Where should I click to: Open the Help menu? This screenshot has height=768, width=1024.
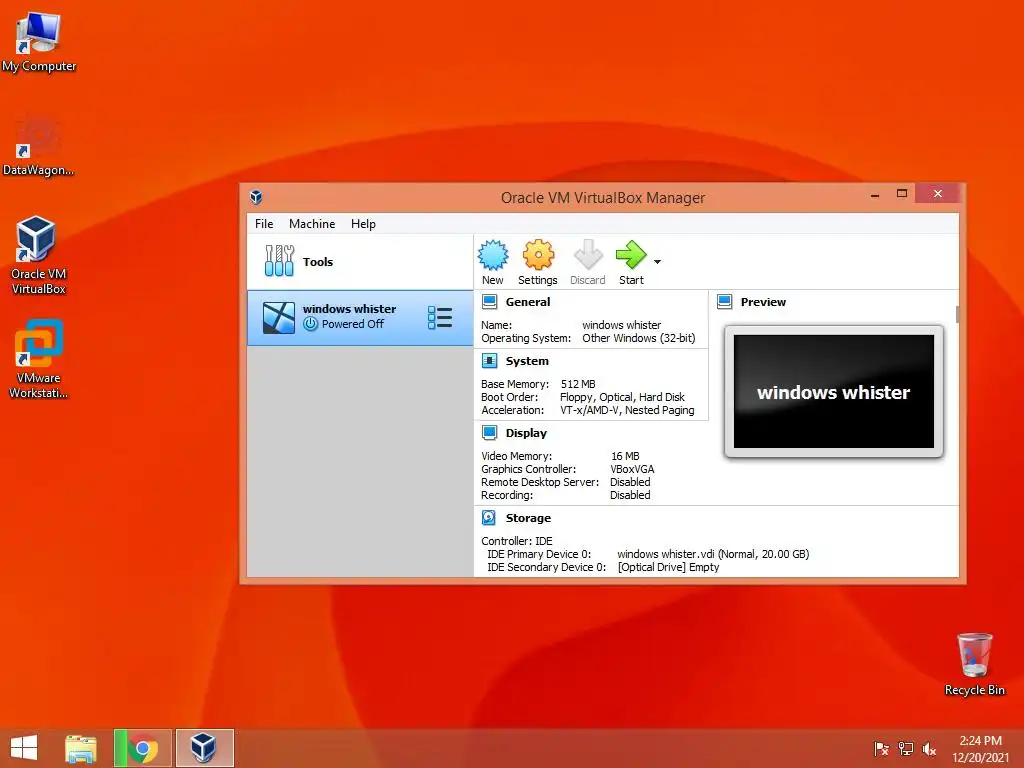click(x=363, y=223)
